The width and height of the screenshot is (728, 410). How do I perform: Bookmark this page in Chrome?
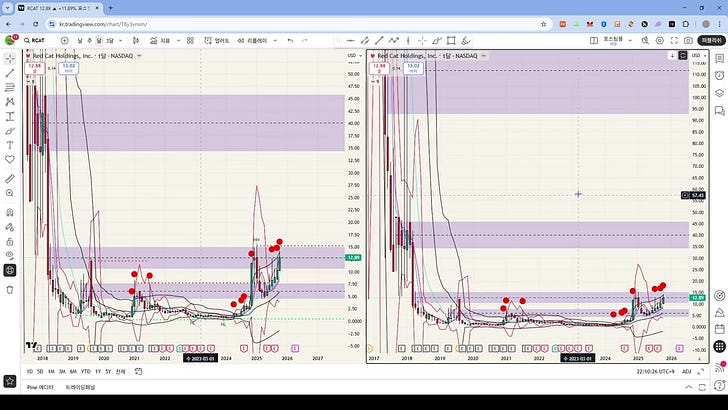[544, 24]
